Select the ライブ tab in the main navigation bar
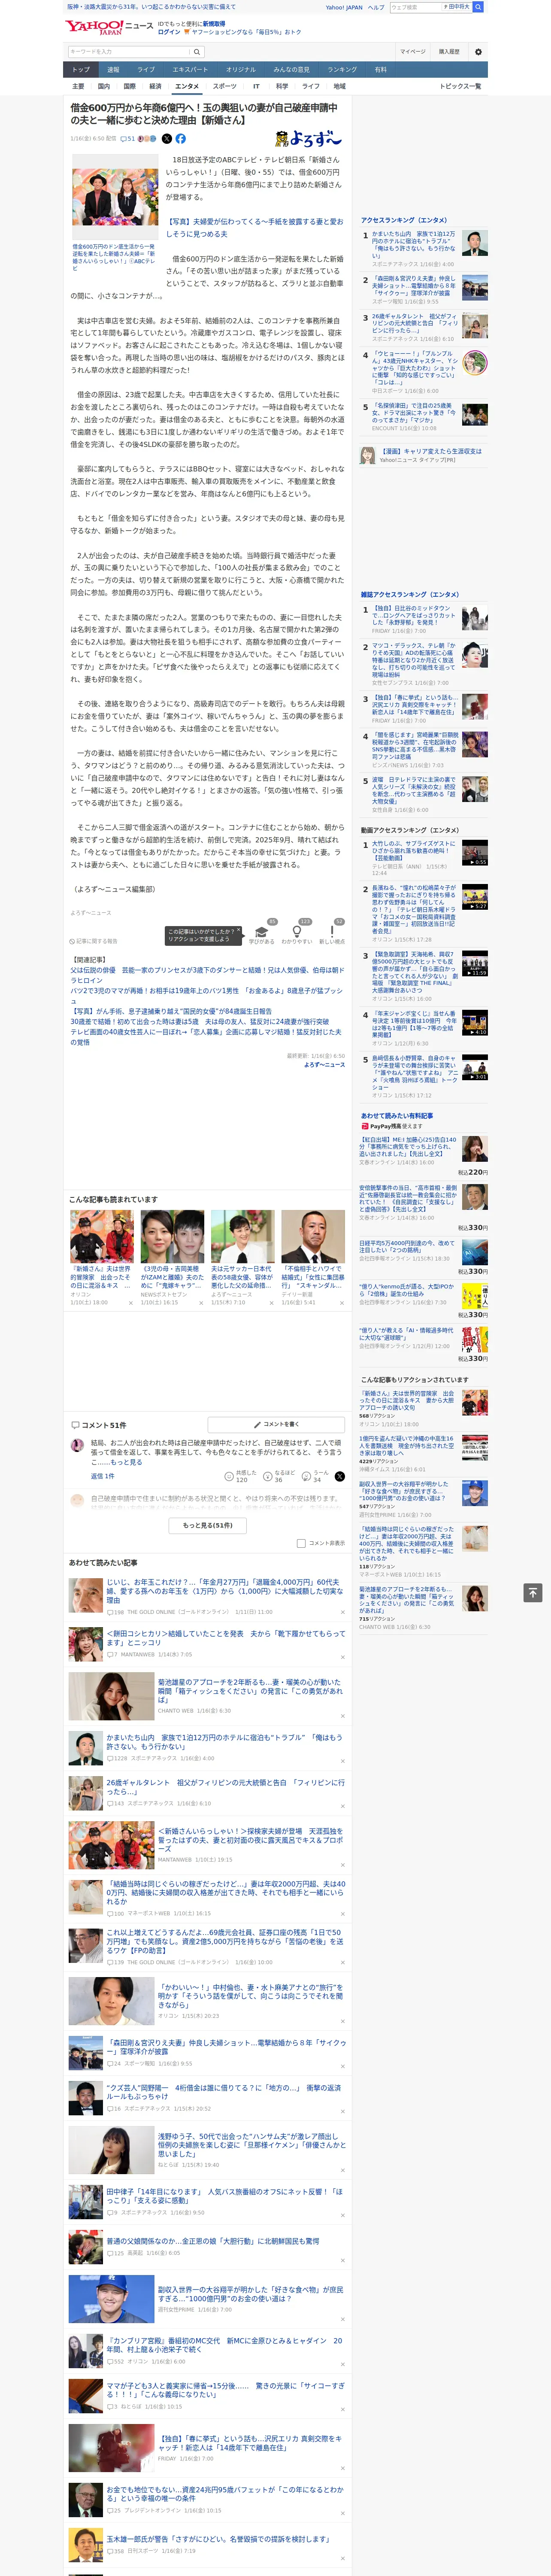Image resolution: width=551 pixels, height=2576 pixels. point(146,70)
